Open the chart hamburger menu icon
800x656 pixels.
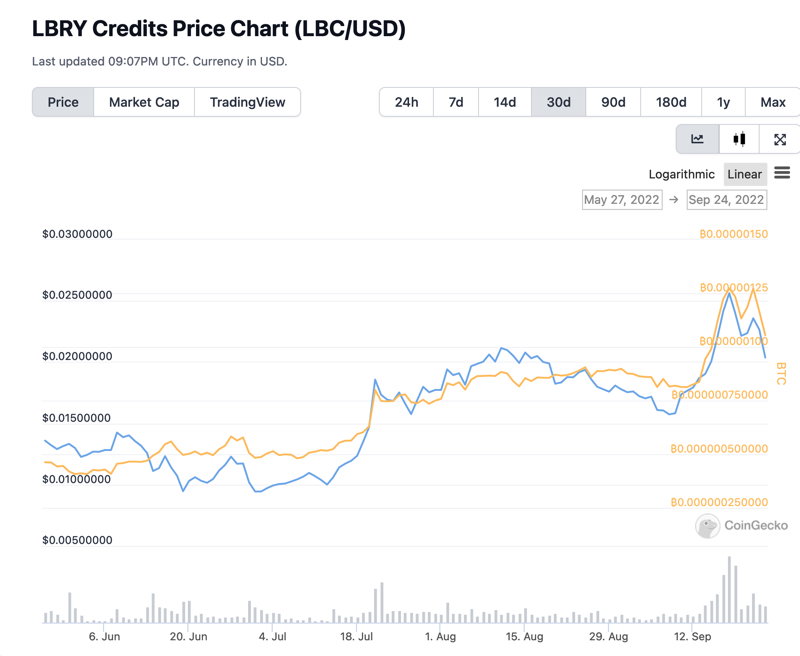pyautogui.click(x=782, y=173)
